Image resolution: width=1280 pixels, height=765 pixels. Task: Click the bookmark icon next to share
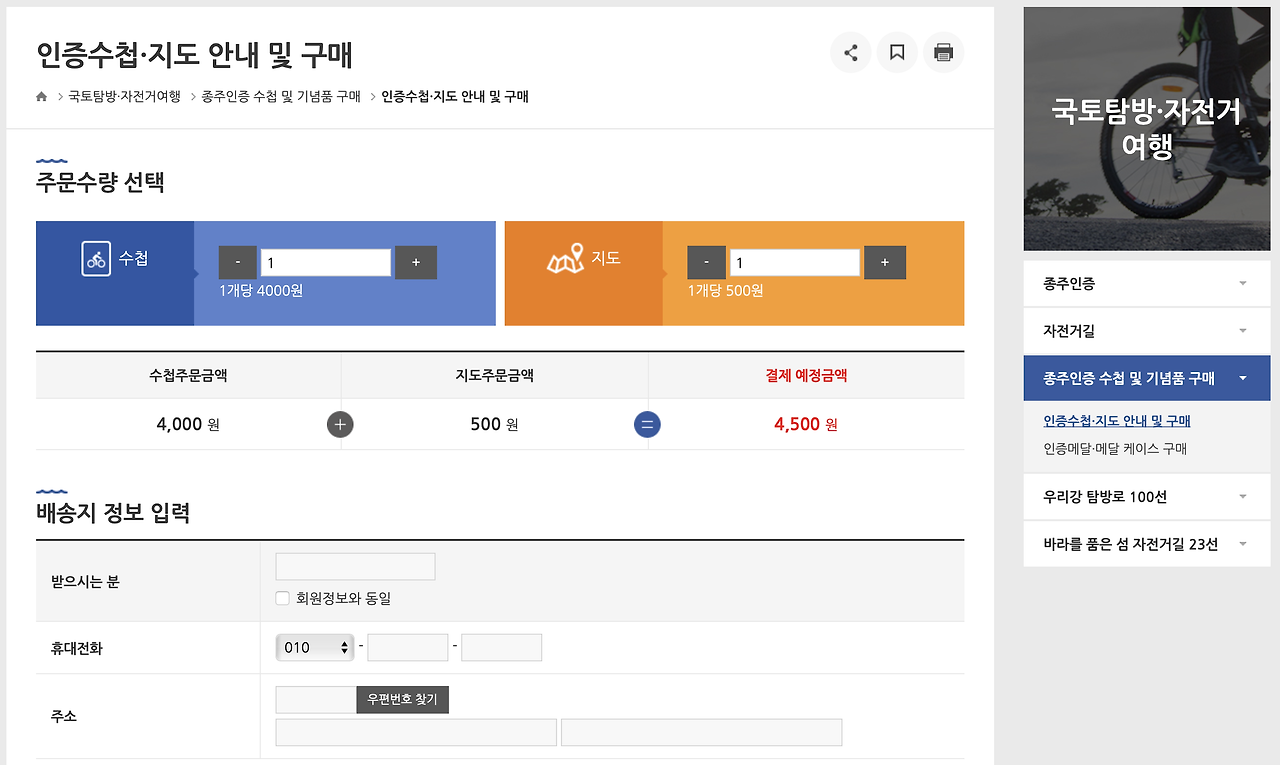896,52
